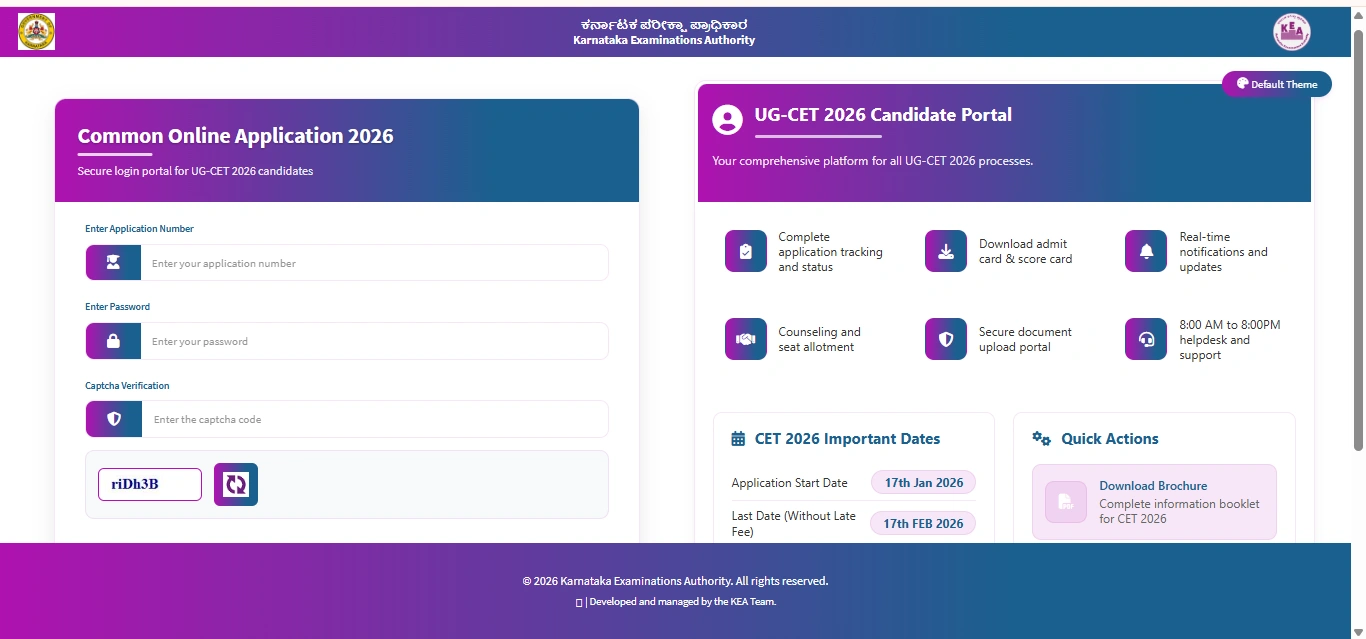The image size is (1366, 639).
Task: Select the counseling and seat allotment icon
Action: pos(745,339)
